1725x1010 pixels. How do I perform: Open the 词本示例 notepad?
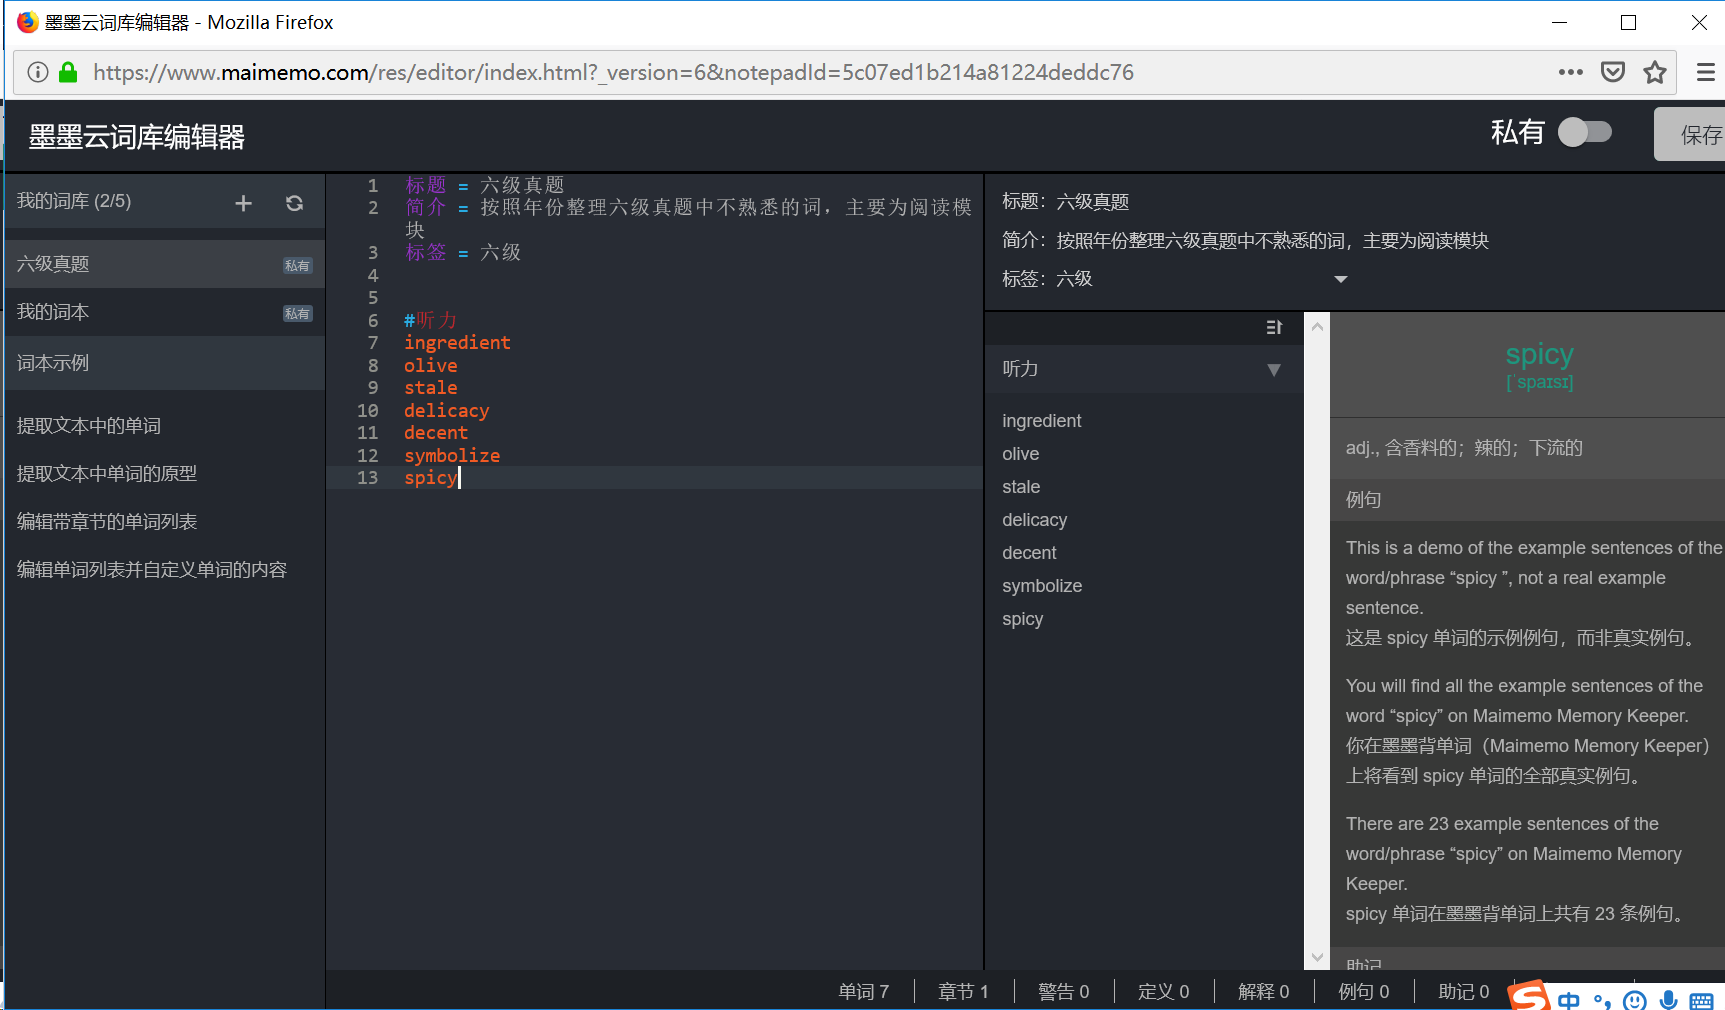165,363
